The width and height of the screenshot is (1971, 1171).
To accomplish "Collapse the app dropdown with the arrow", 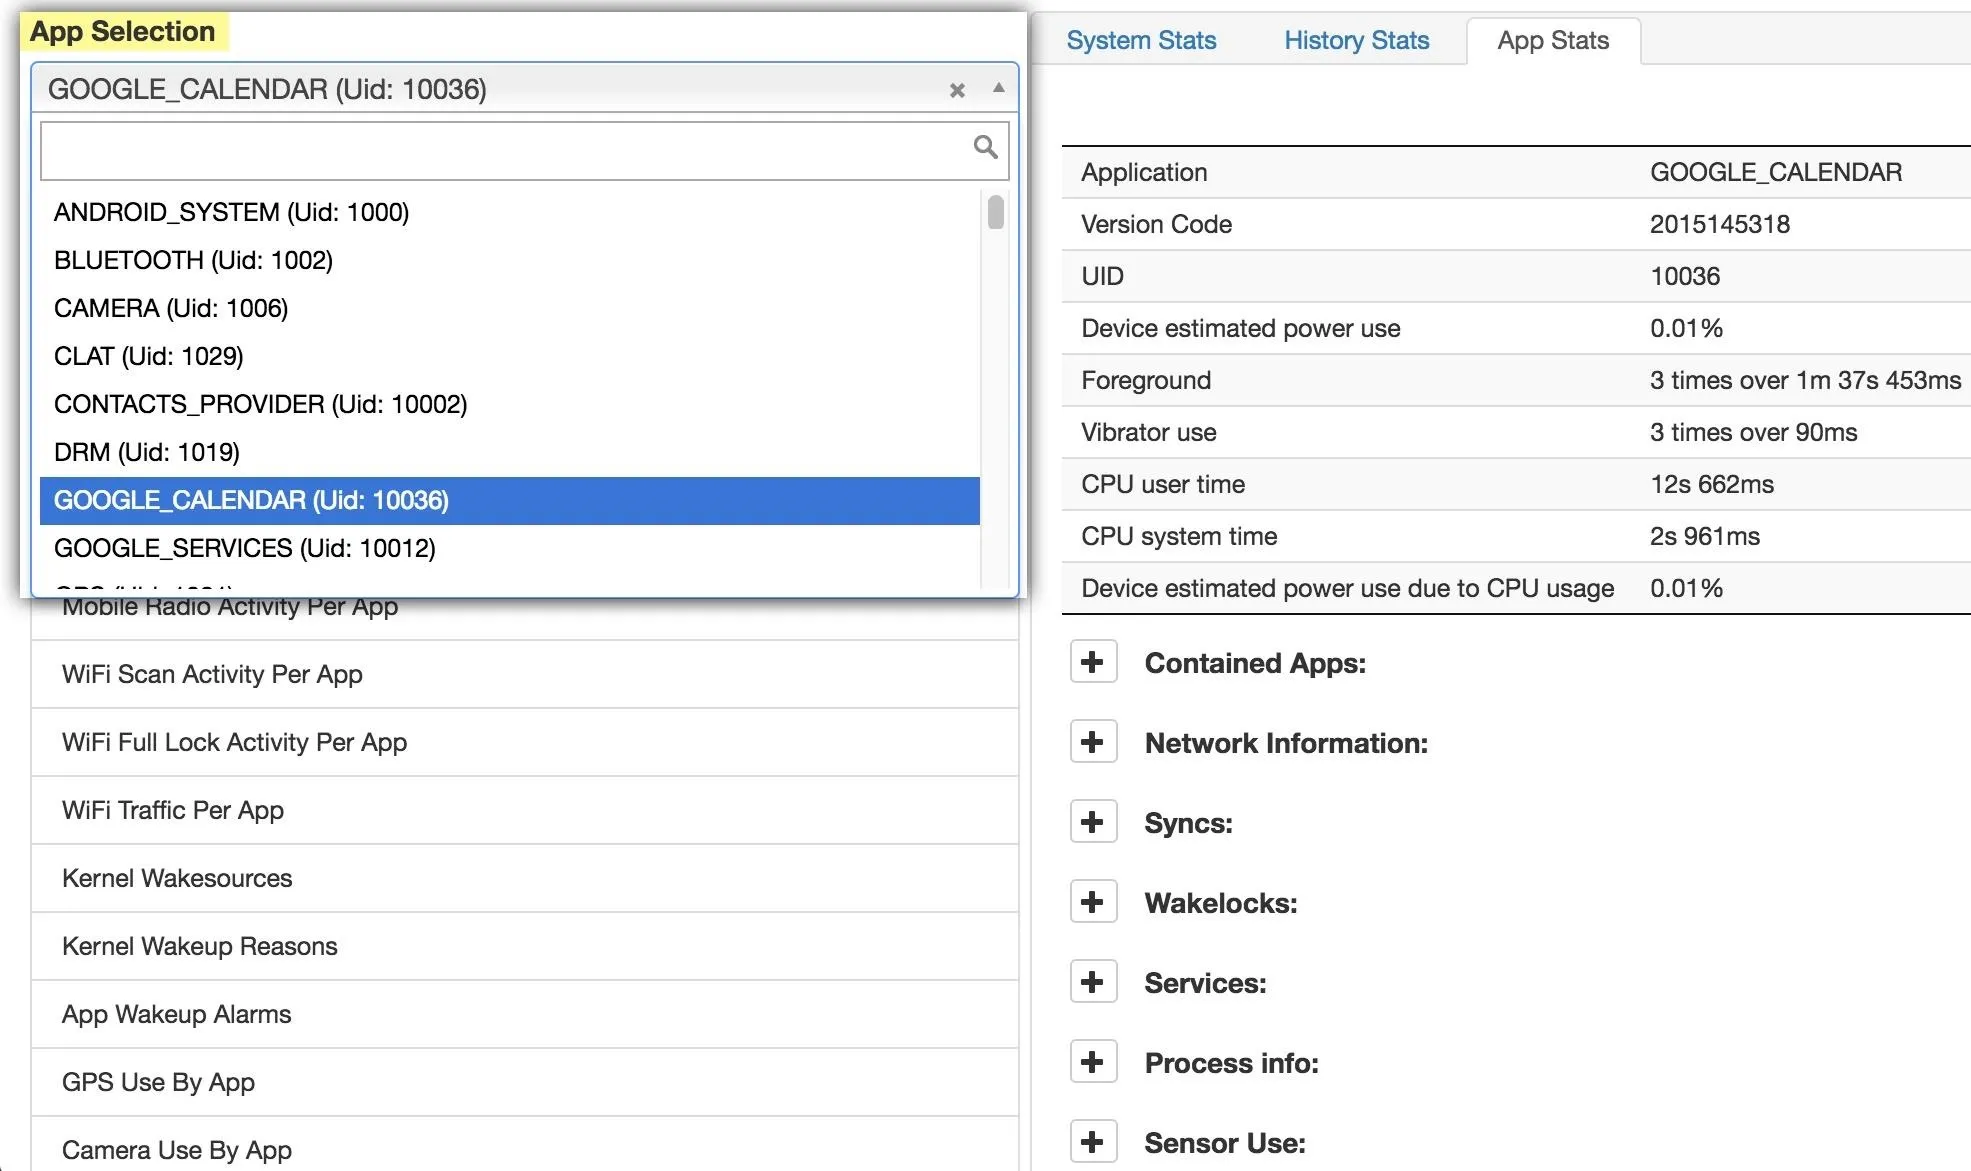I will (998, 88).
